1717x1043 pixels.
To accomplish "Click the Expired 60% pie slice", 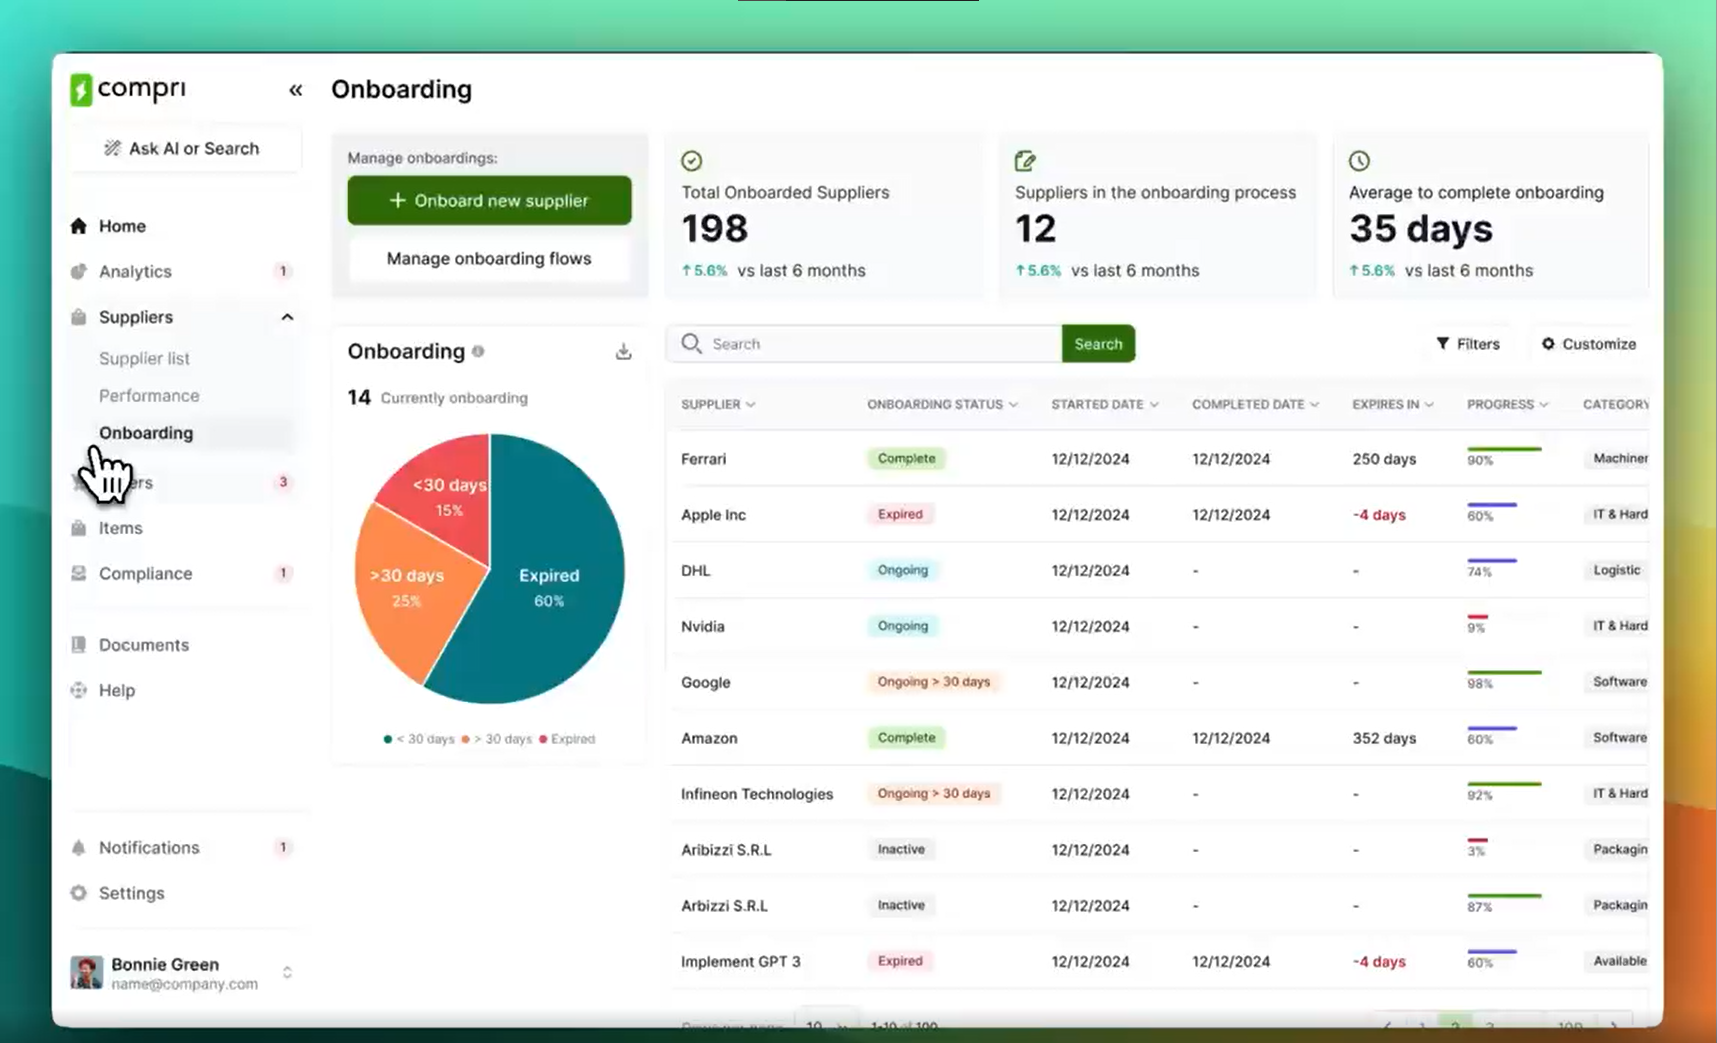I will tap(550, 590).
